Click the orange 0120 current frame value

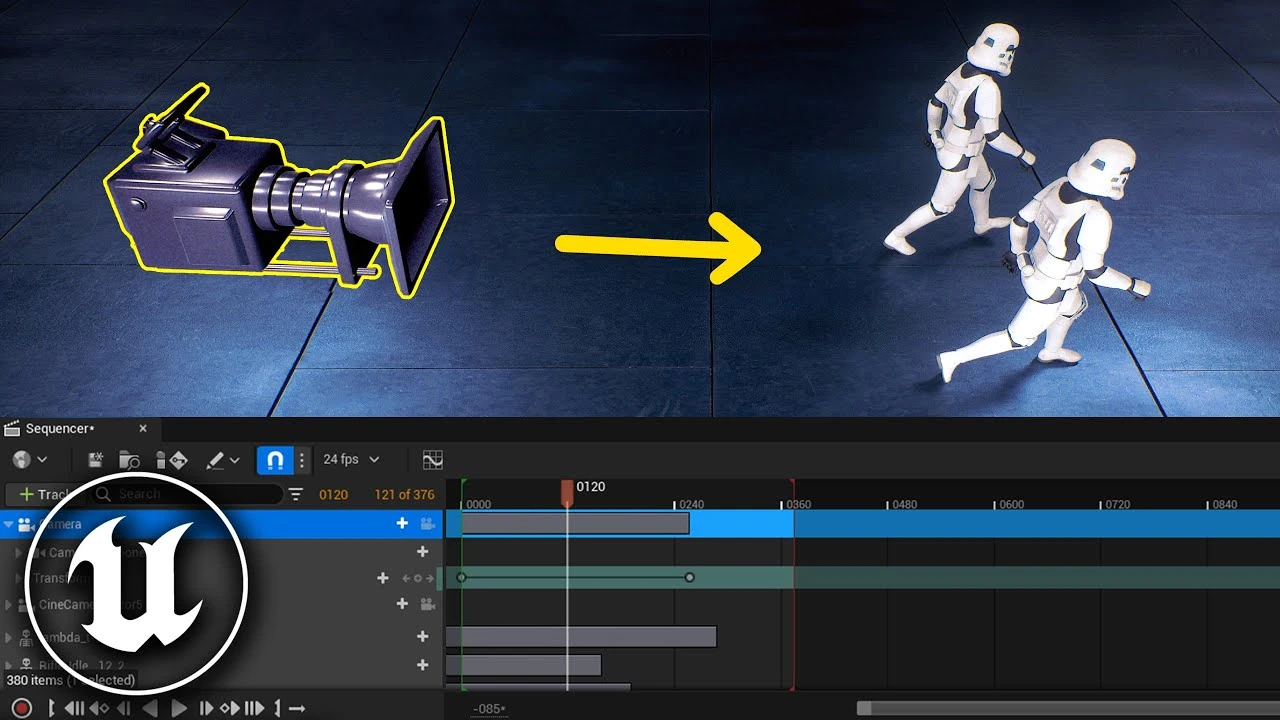(333, 494)
